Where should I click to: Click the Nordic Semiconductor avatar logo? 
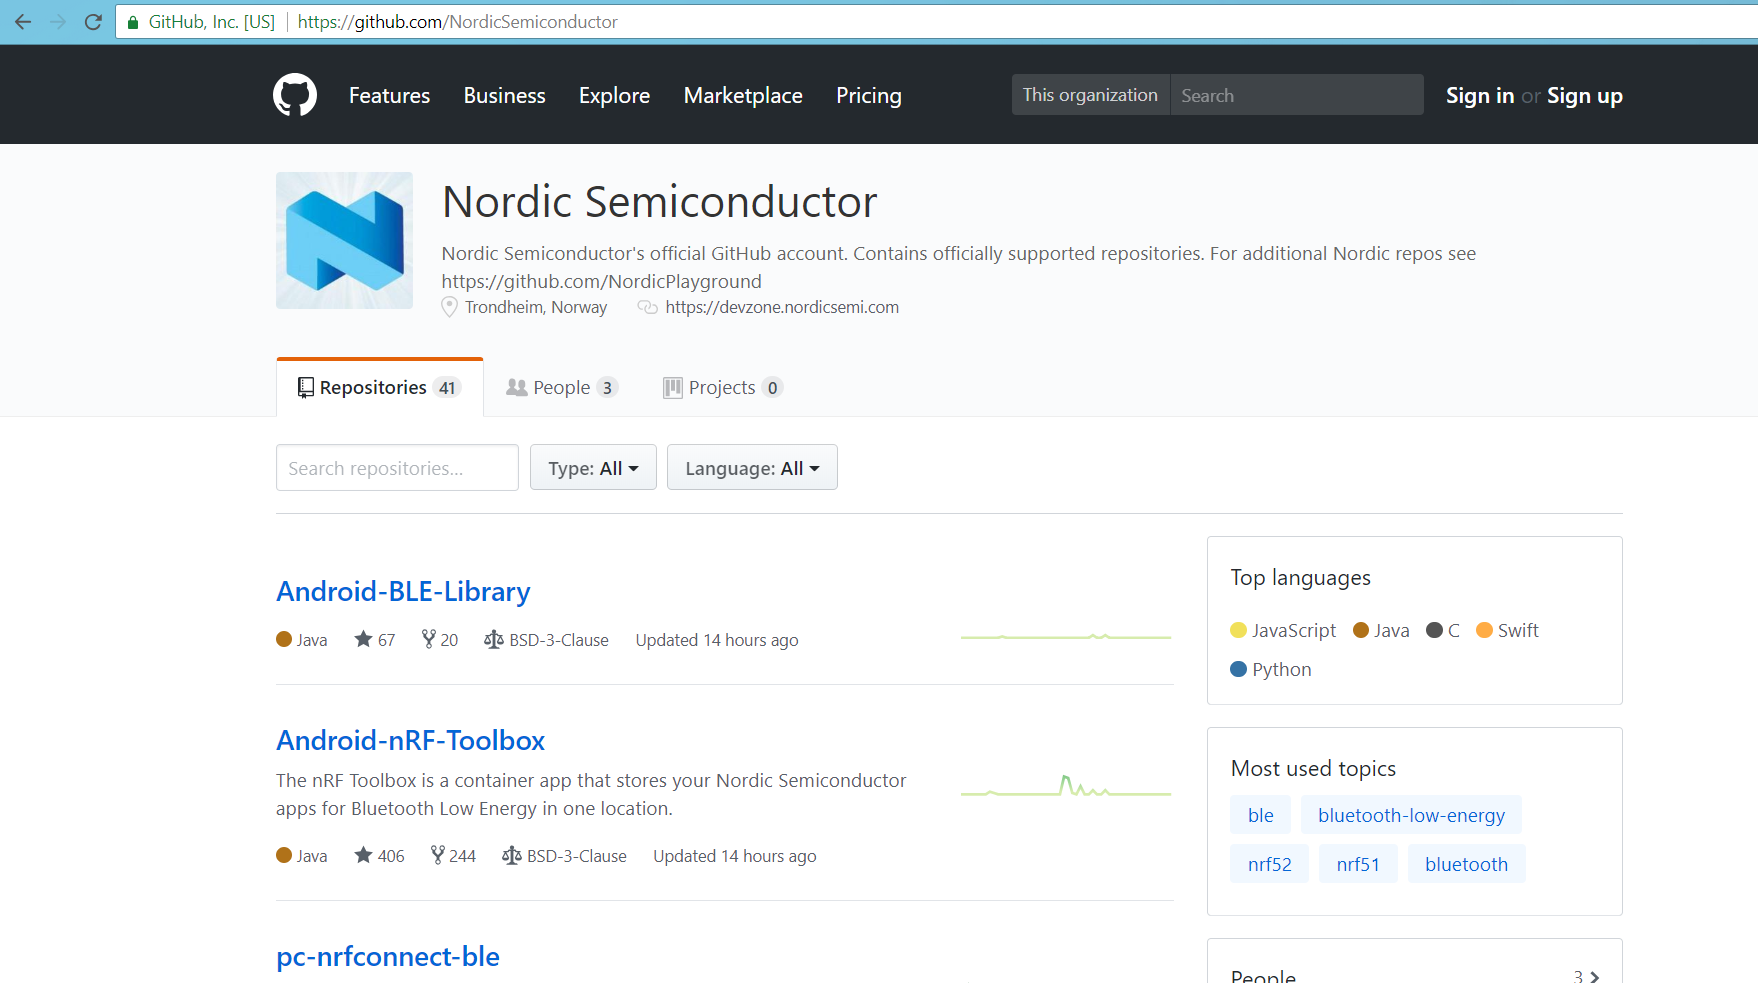[x=344, y=240]
